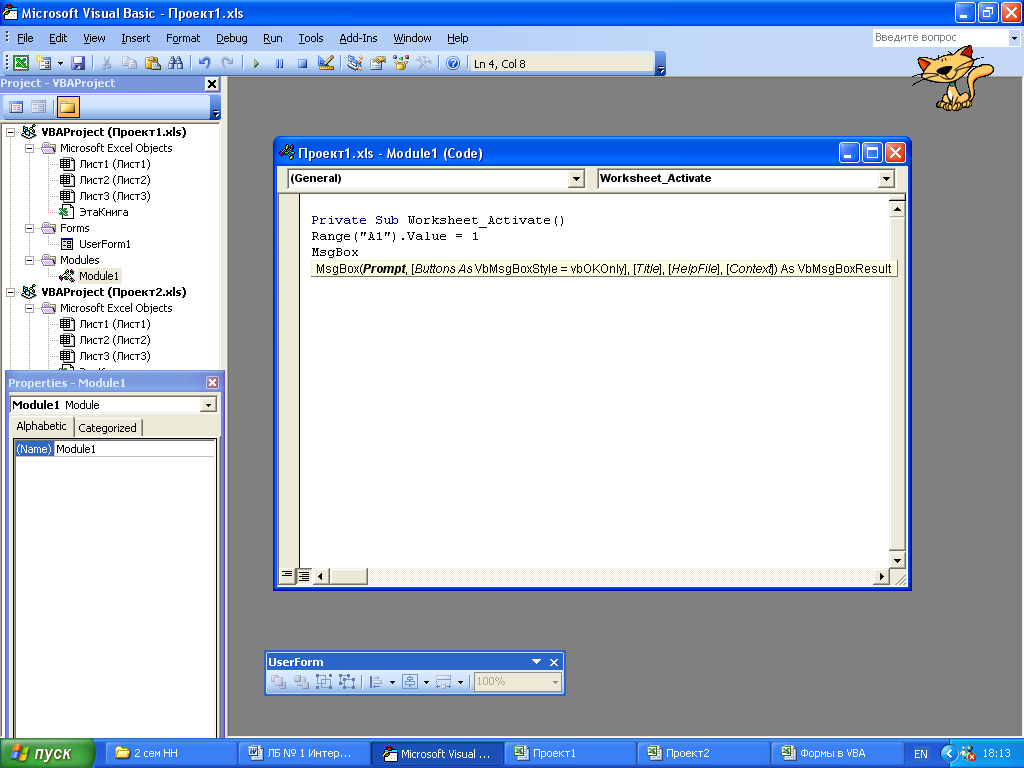Screen dimensions: 1024x768
Task: Click Bring To Front icon on UserForm toolbar
Action: (278, 682)
